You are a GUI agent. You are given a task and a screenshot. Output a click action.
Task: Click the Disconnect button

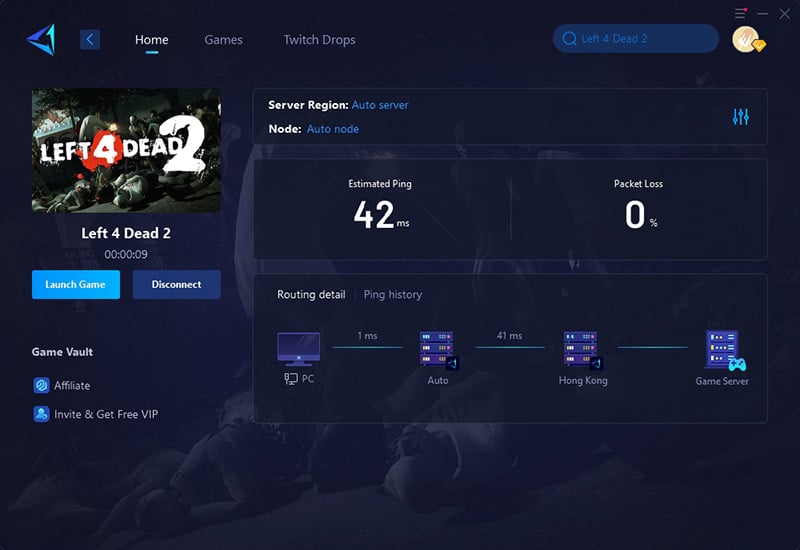click(176, 285)
